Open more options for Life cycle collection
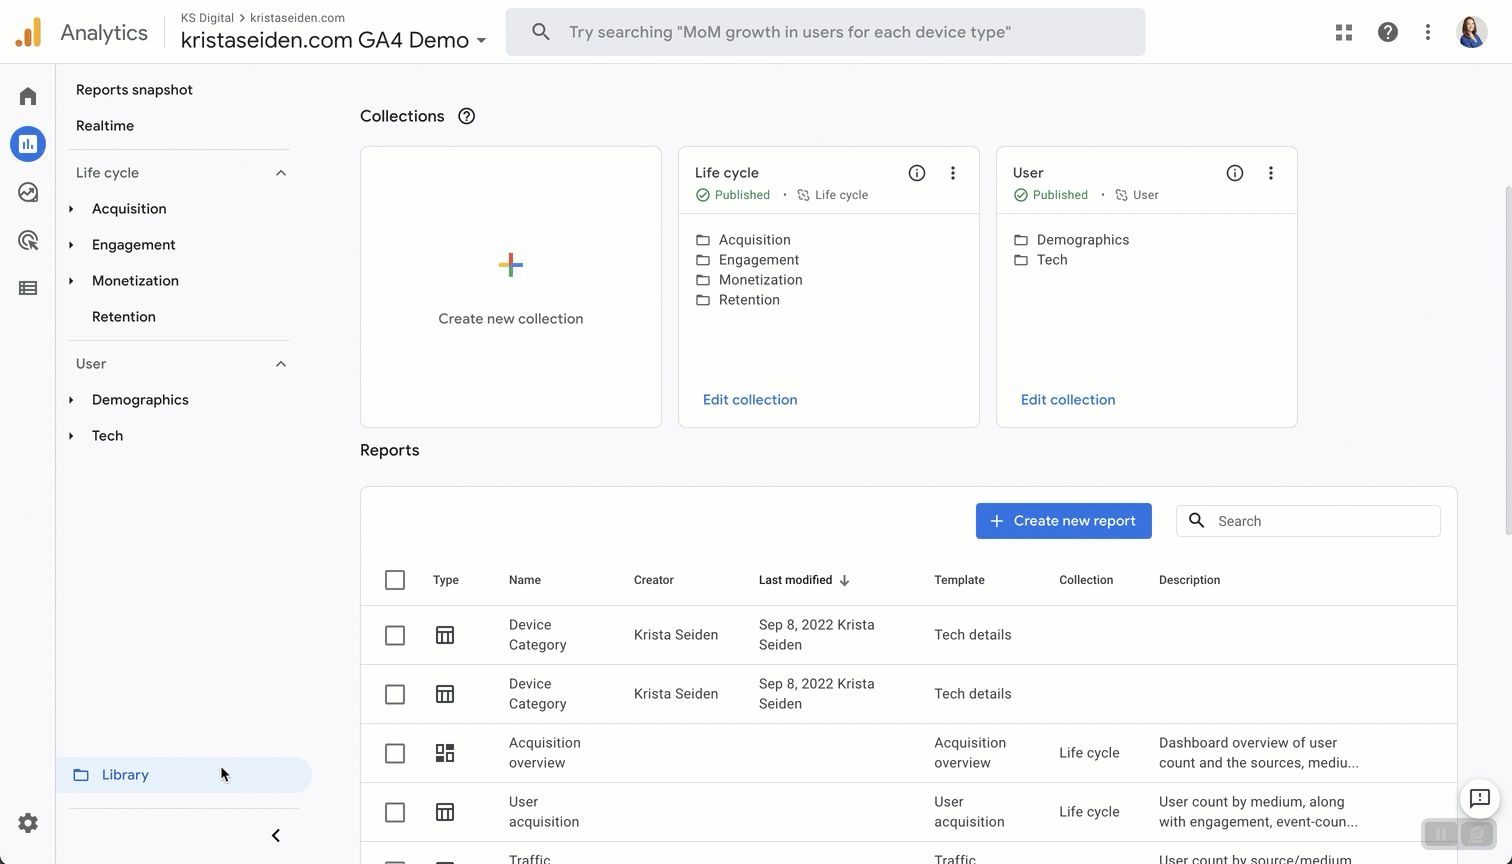The height and width of the screenshot is (864, 1512). tap(953, 173)
